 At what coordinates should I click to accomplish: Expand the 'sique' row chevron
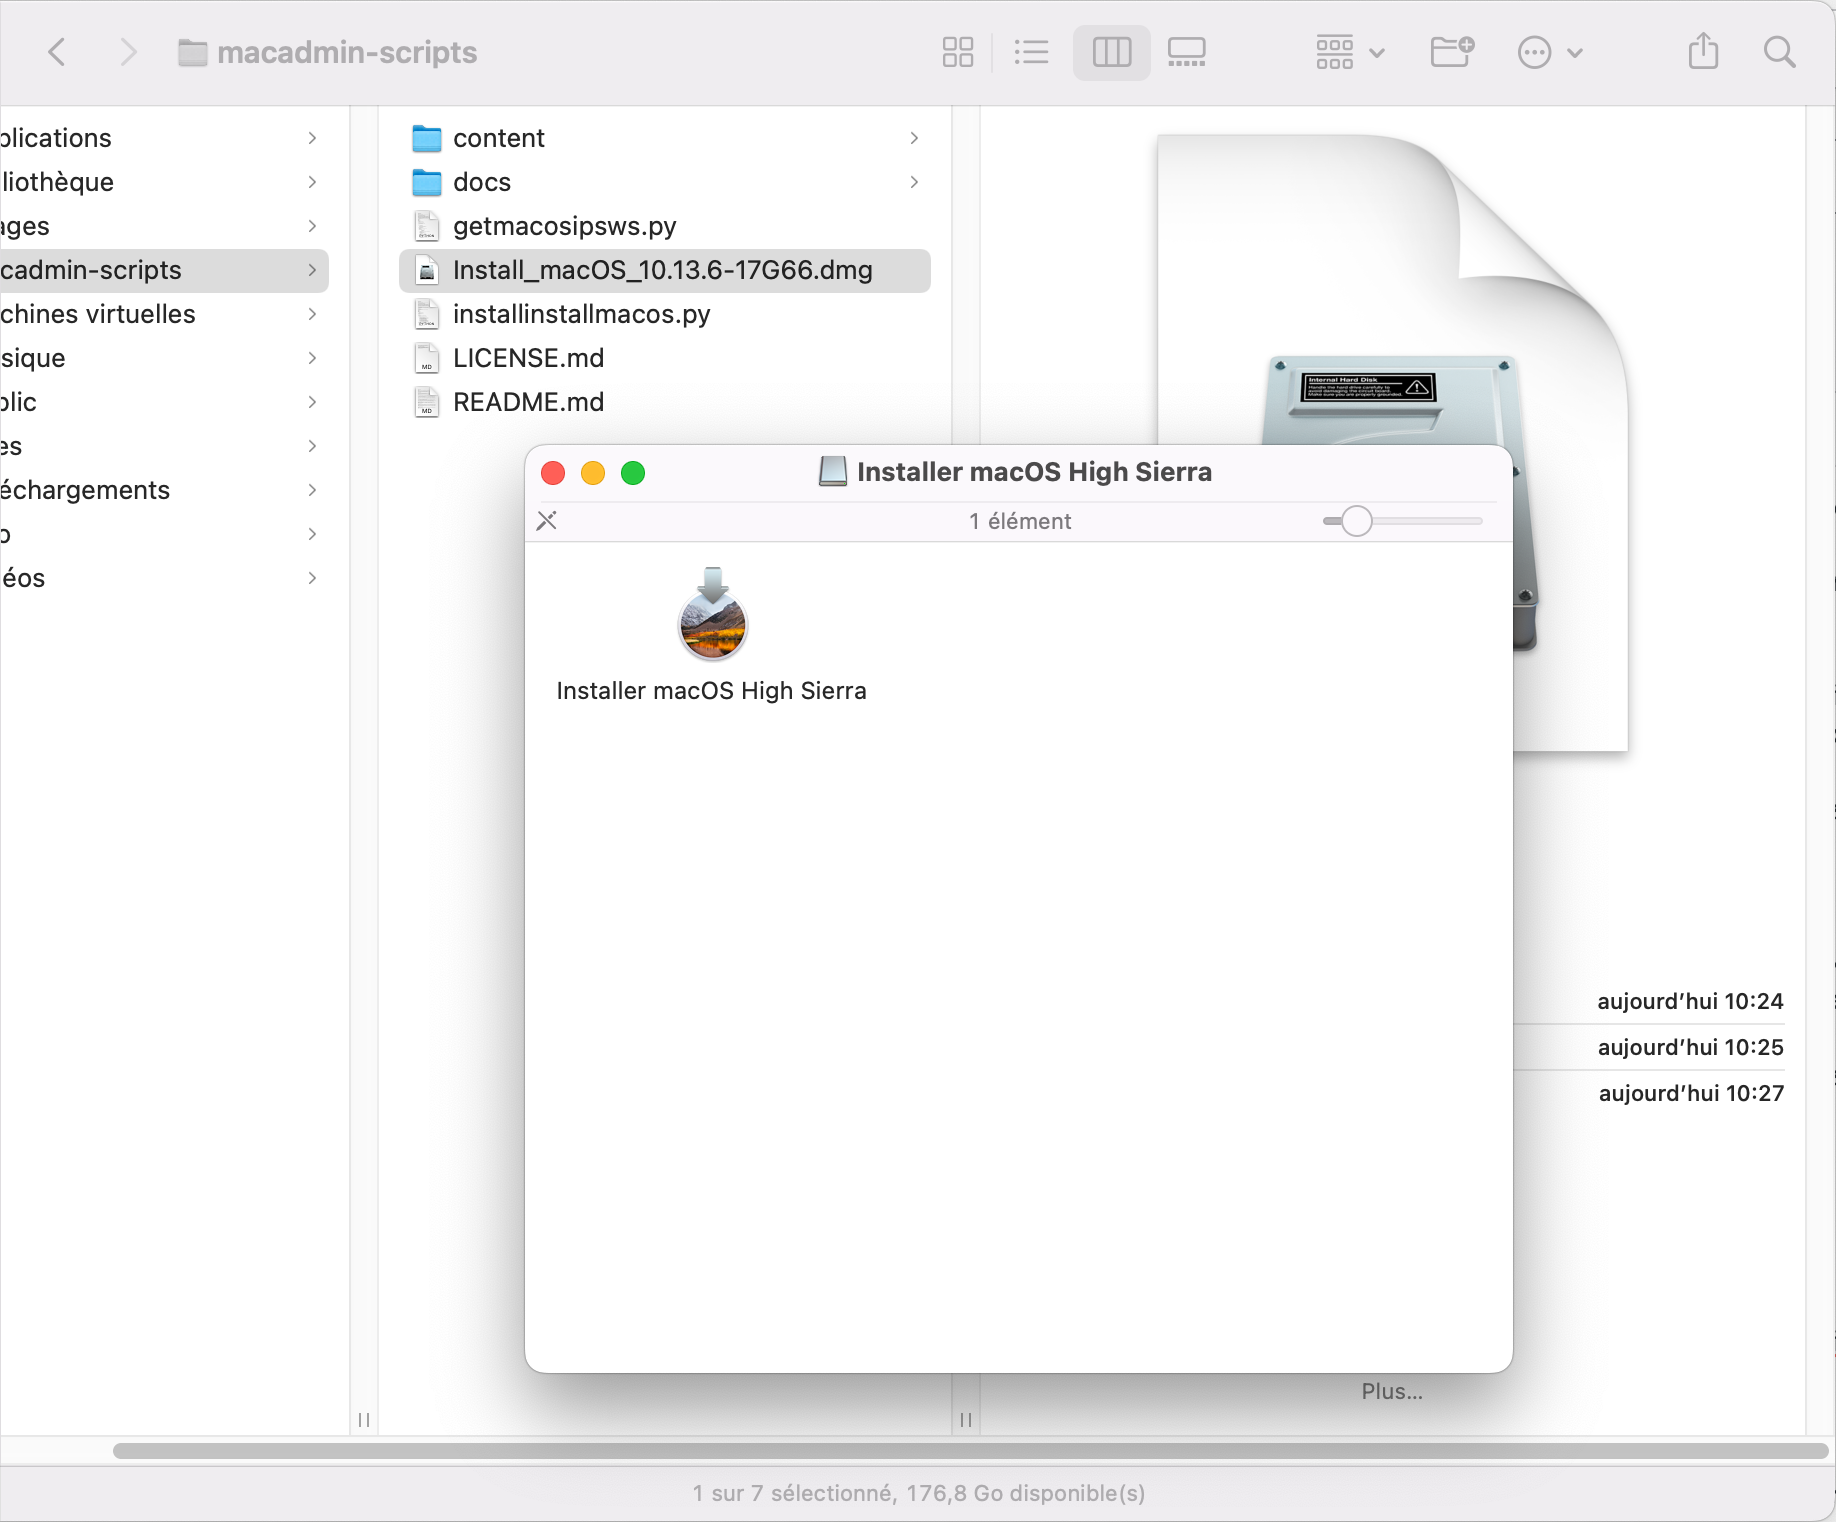(312, 358)
